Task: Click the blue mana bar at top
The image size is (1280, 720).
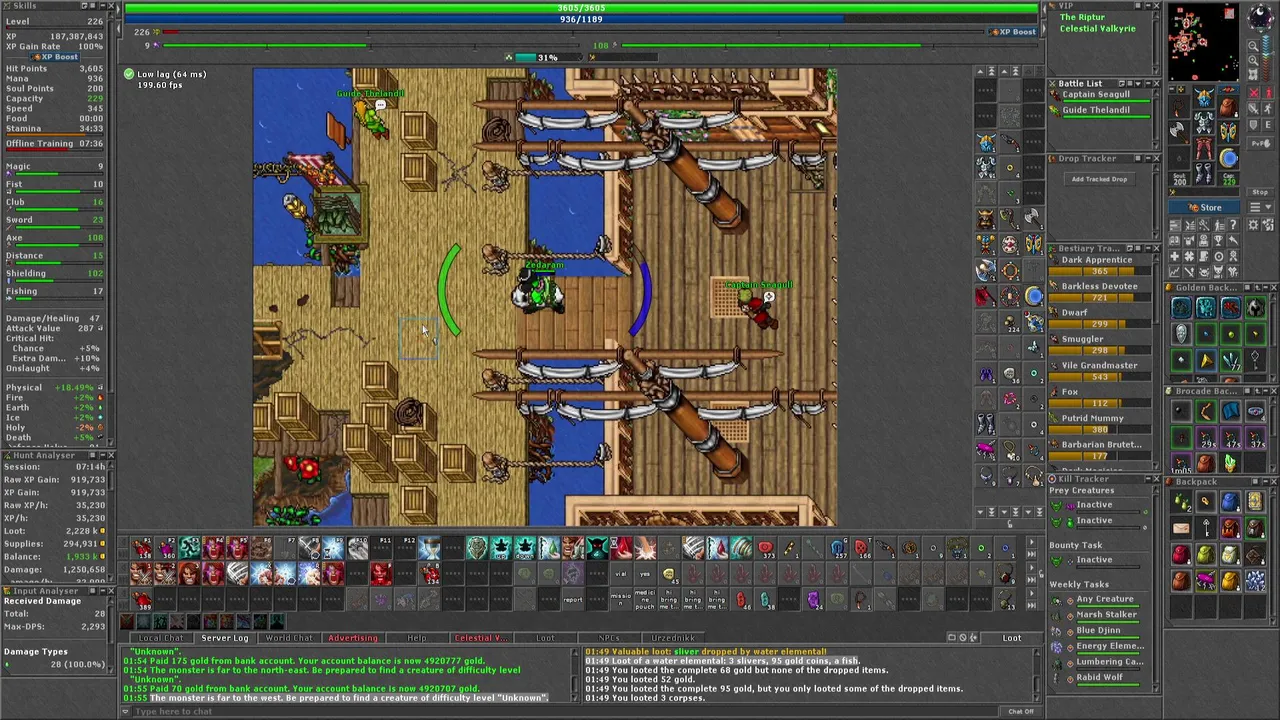Action: pos(581,19)
